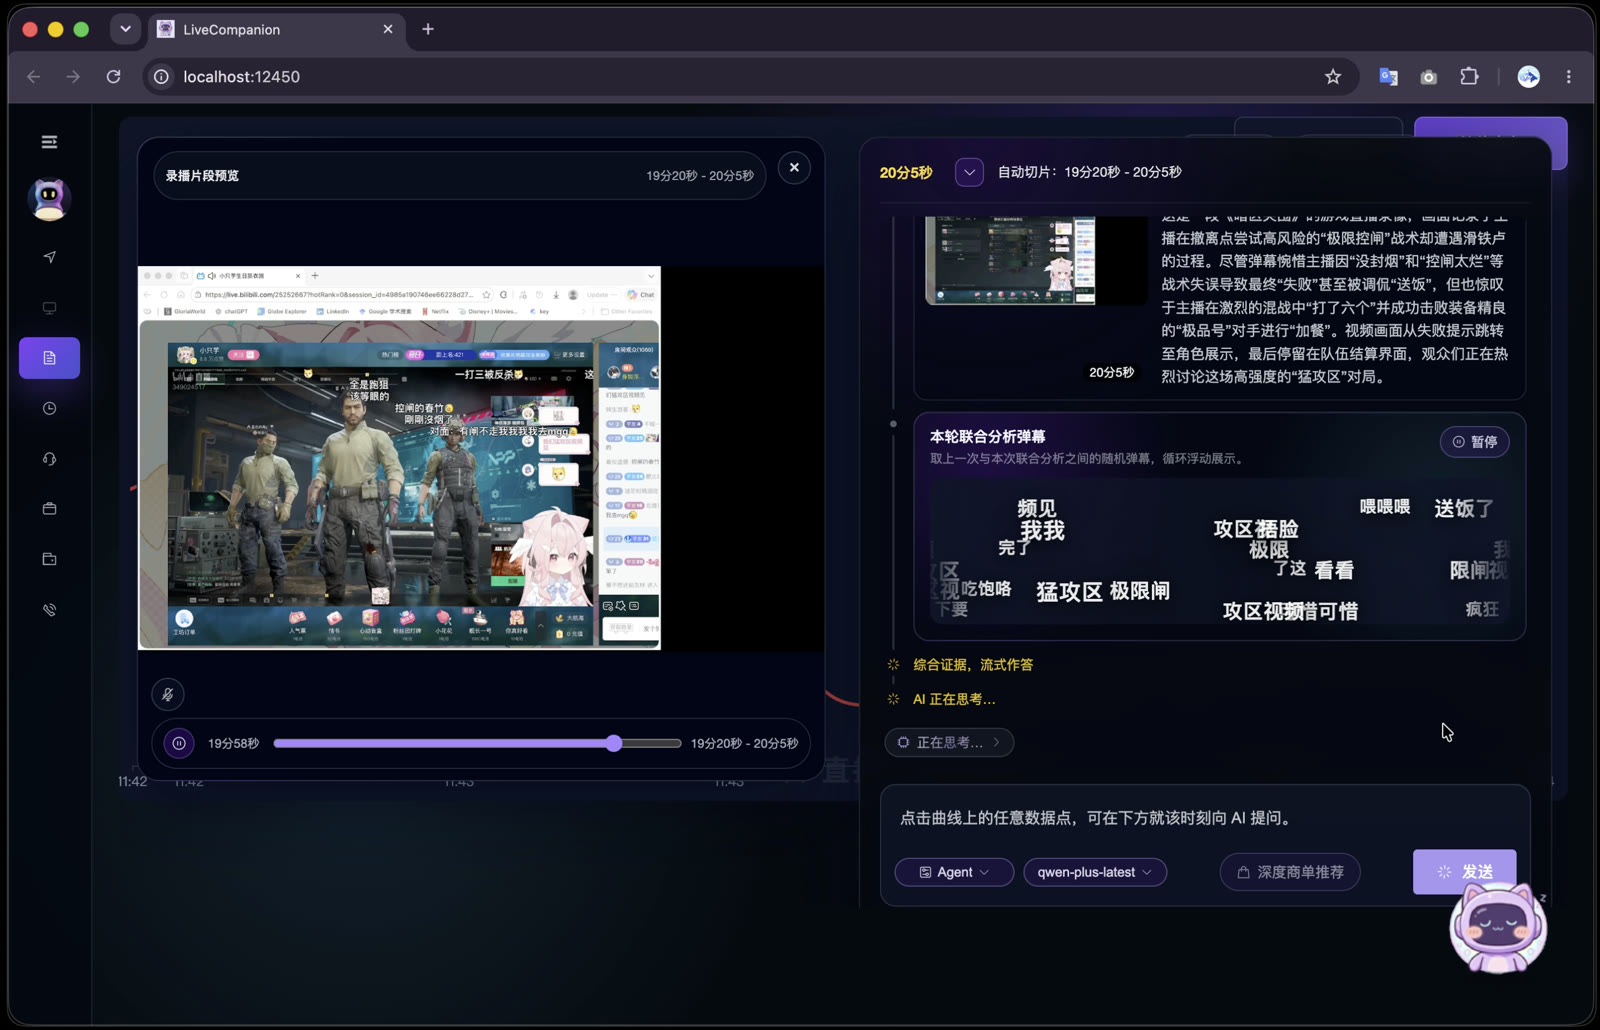This screenshot has height=1030, width=1600.
Task: Select the highlighted document sidebar item
Action: pyautogui.click(x=49, y=358)
